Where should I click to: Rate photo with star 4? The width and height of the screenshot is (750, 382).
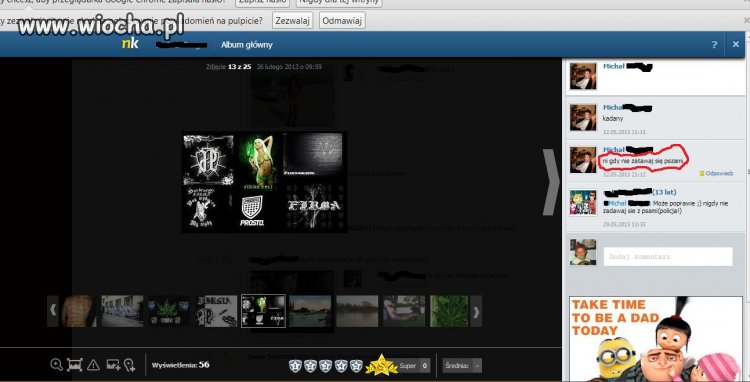pos(341,366)
